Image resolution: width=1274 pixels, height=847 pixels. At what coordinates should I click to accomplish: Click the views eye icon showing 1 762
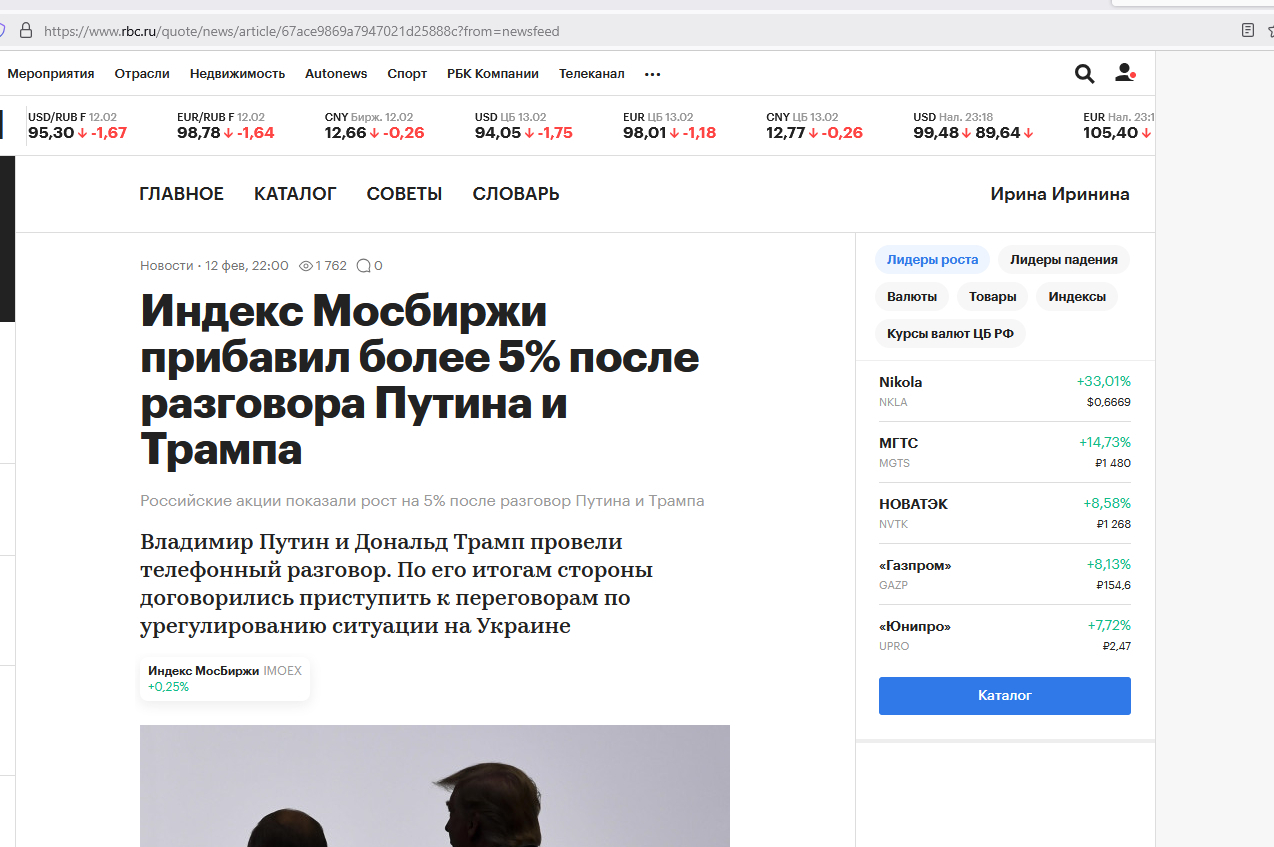[306, 266]
